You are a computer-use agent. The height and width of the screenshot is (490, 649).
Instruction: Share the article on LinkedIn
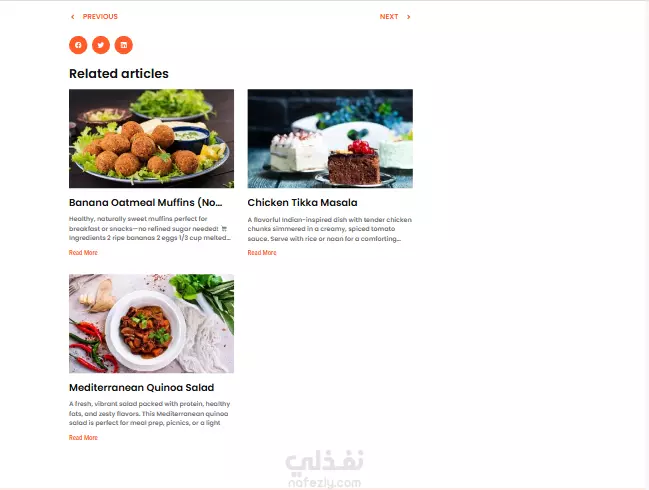[x=124, y=45]
